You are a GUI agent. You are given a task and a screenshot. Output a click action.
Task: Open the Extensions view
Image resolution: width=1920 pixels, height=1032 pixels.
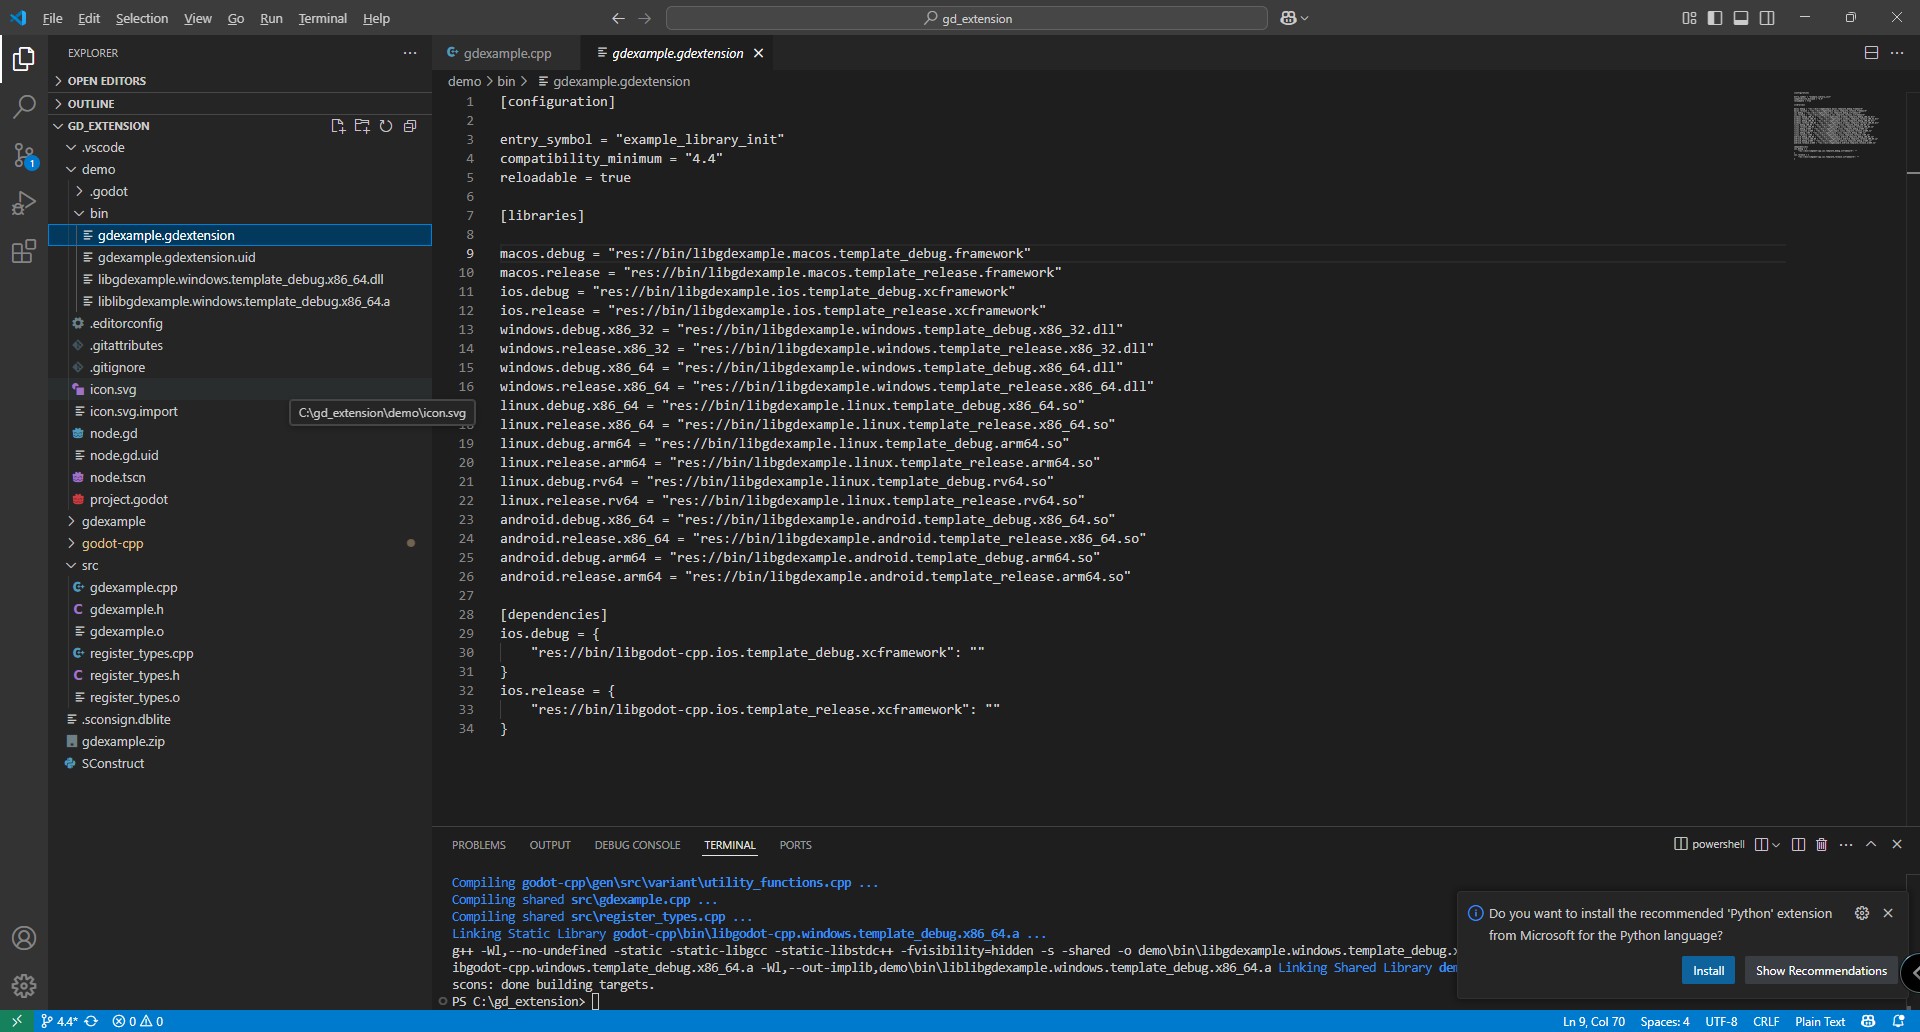coord(24,251)
